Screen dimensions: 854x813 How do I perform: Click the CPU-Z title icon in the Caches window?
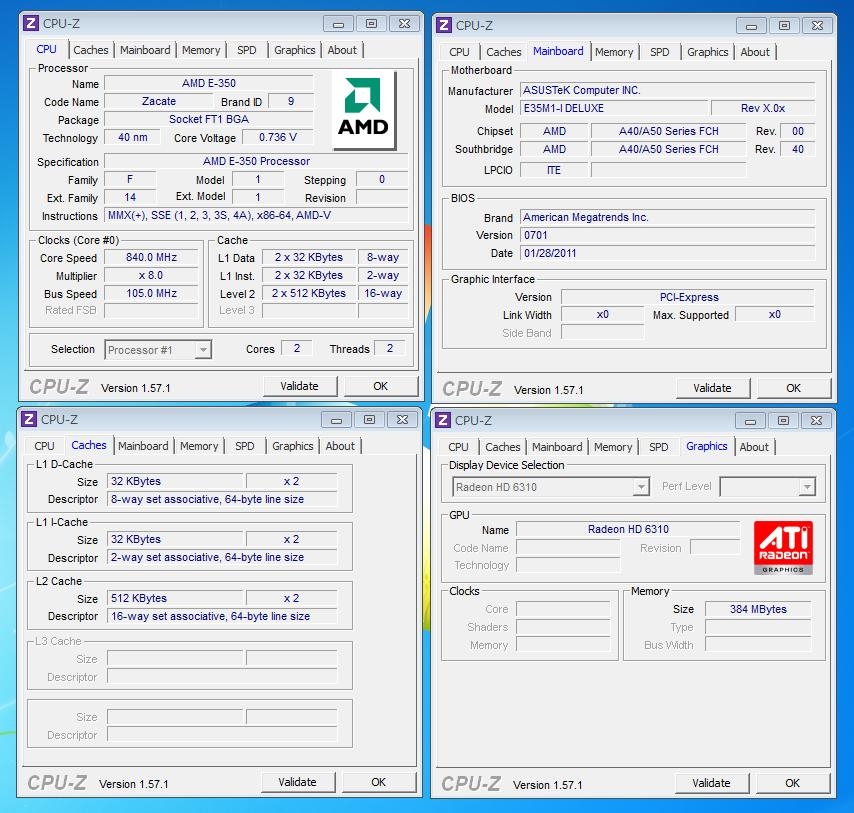[29, 419]
